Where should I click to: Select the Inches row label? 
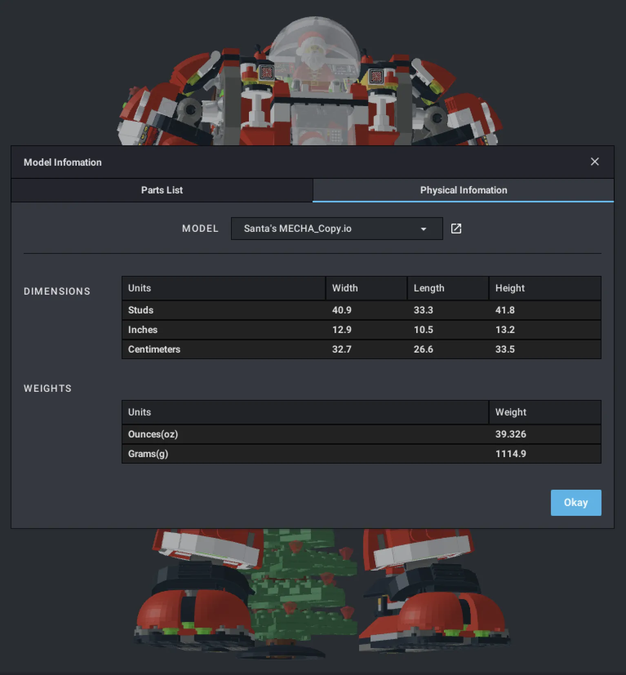[143, 330]
